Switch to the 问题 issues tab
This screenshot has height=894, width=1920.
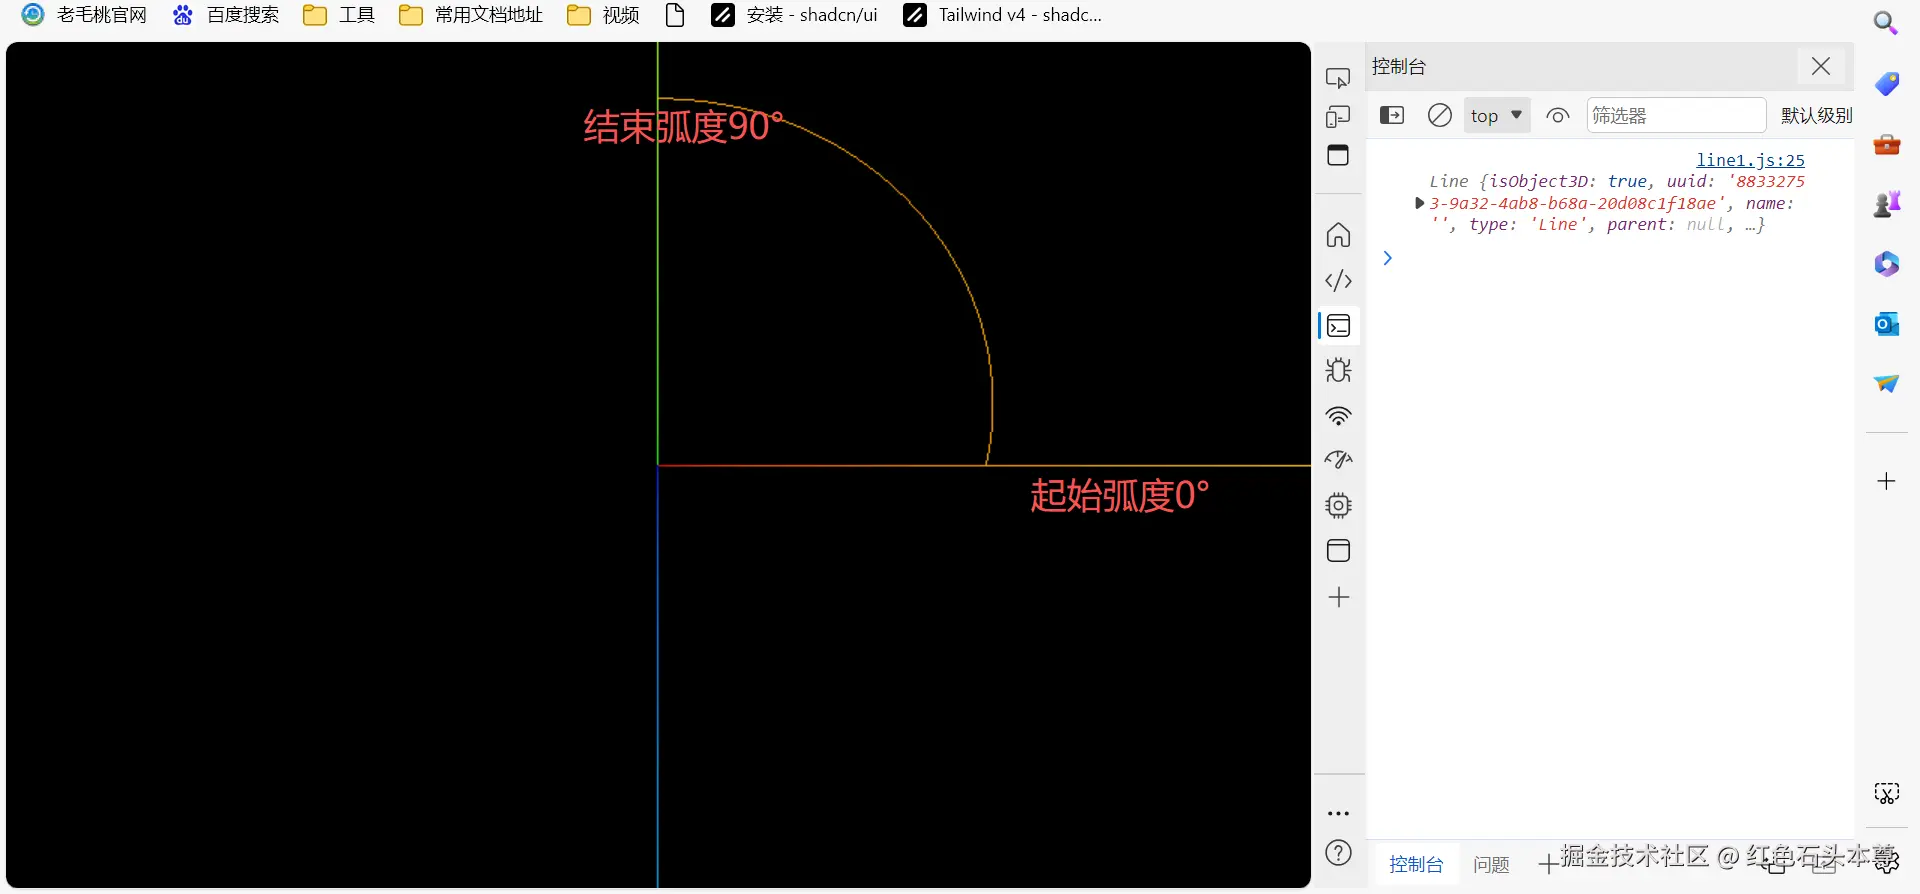1491,864
